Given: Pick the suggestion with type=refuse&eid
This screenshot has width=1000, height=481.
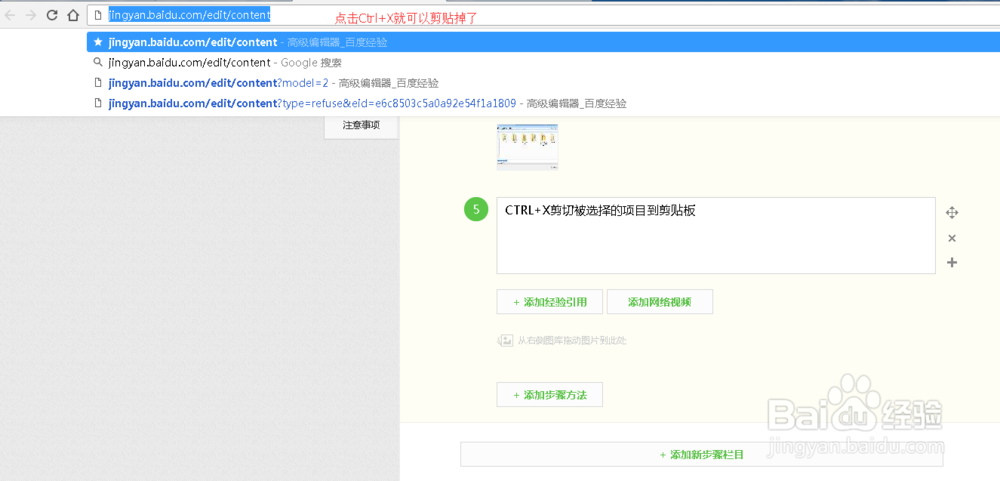Looking at the screenshot, I should 543,103.
